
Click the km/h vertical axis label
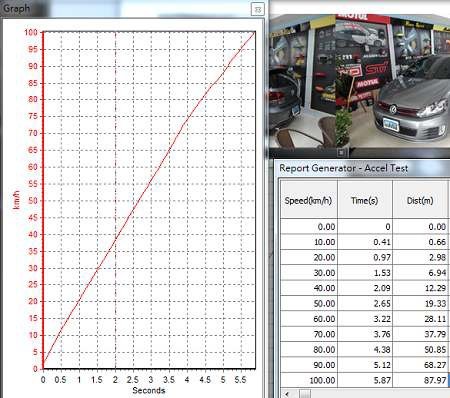tap(16, 200)
